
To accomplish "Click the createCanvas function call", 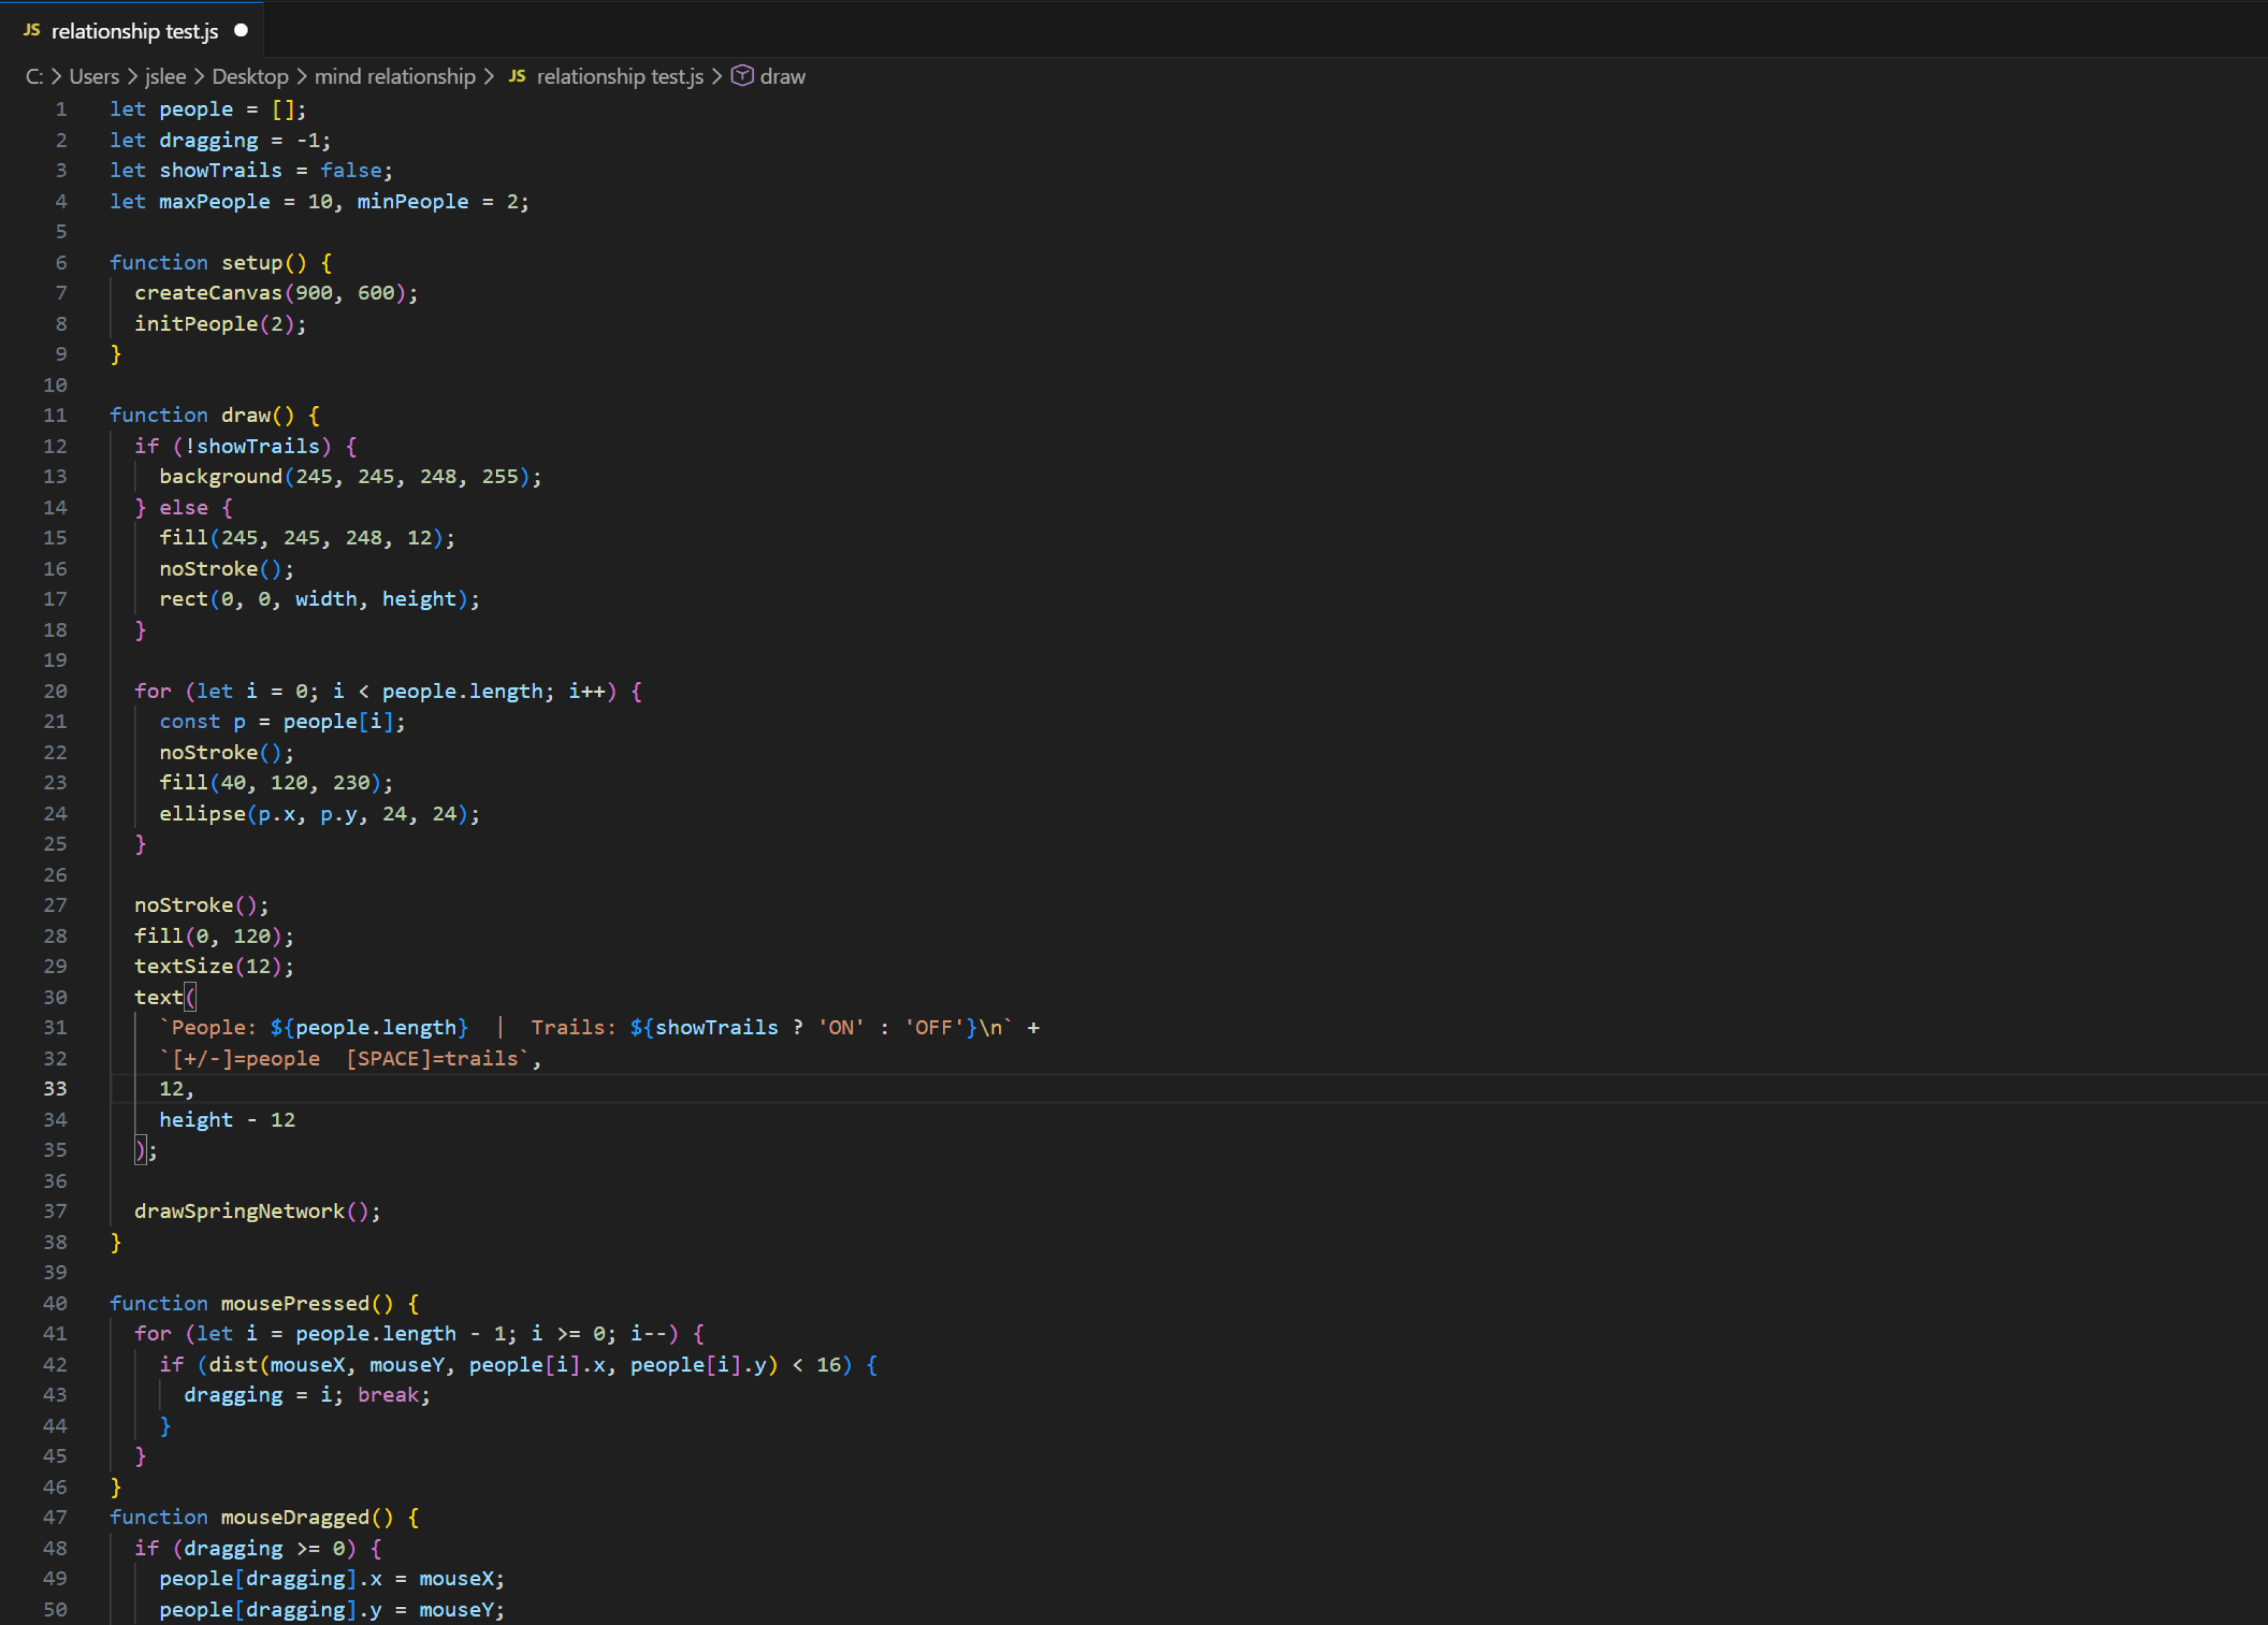I will (208, 293).
